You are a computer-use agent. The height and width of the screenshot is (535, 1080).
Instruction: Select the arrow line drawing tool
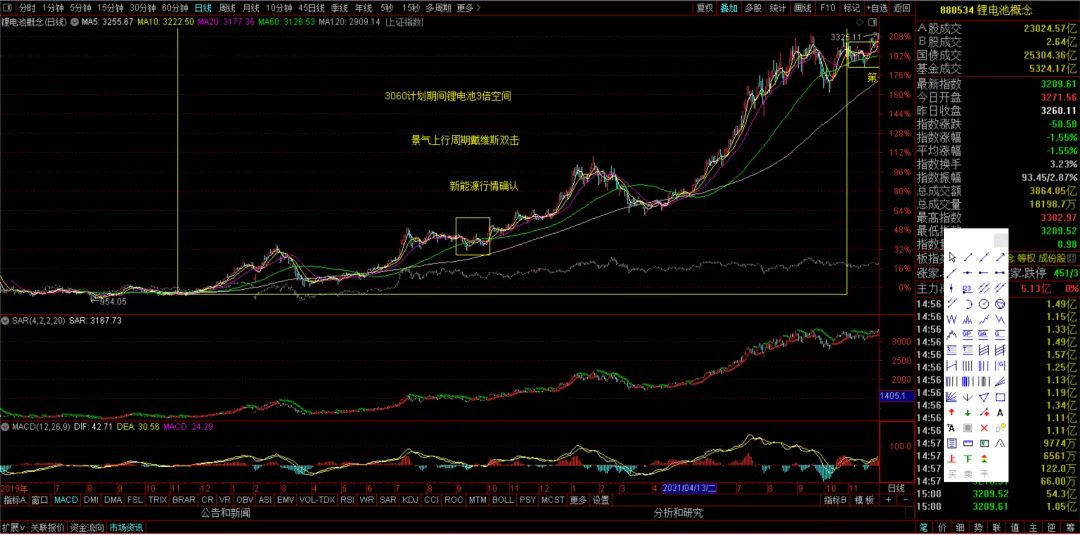tap(1000, 258)
